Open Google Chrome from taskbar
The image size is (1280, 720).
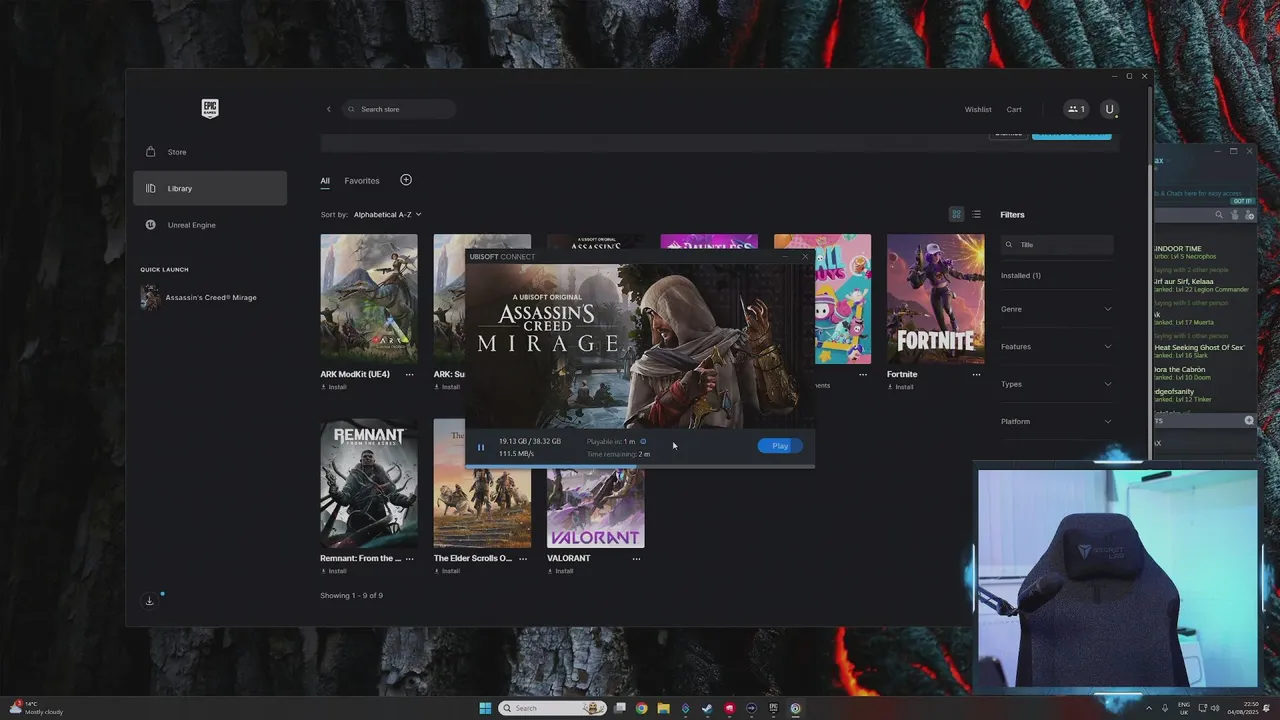[641, 708]
